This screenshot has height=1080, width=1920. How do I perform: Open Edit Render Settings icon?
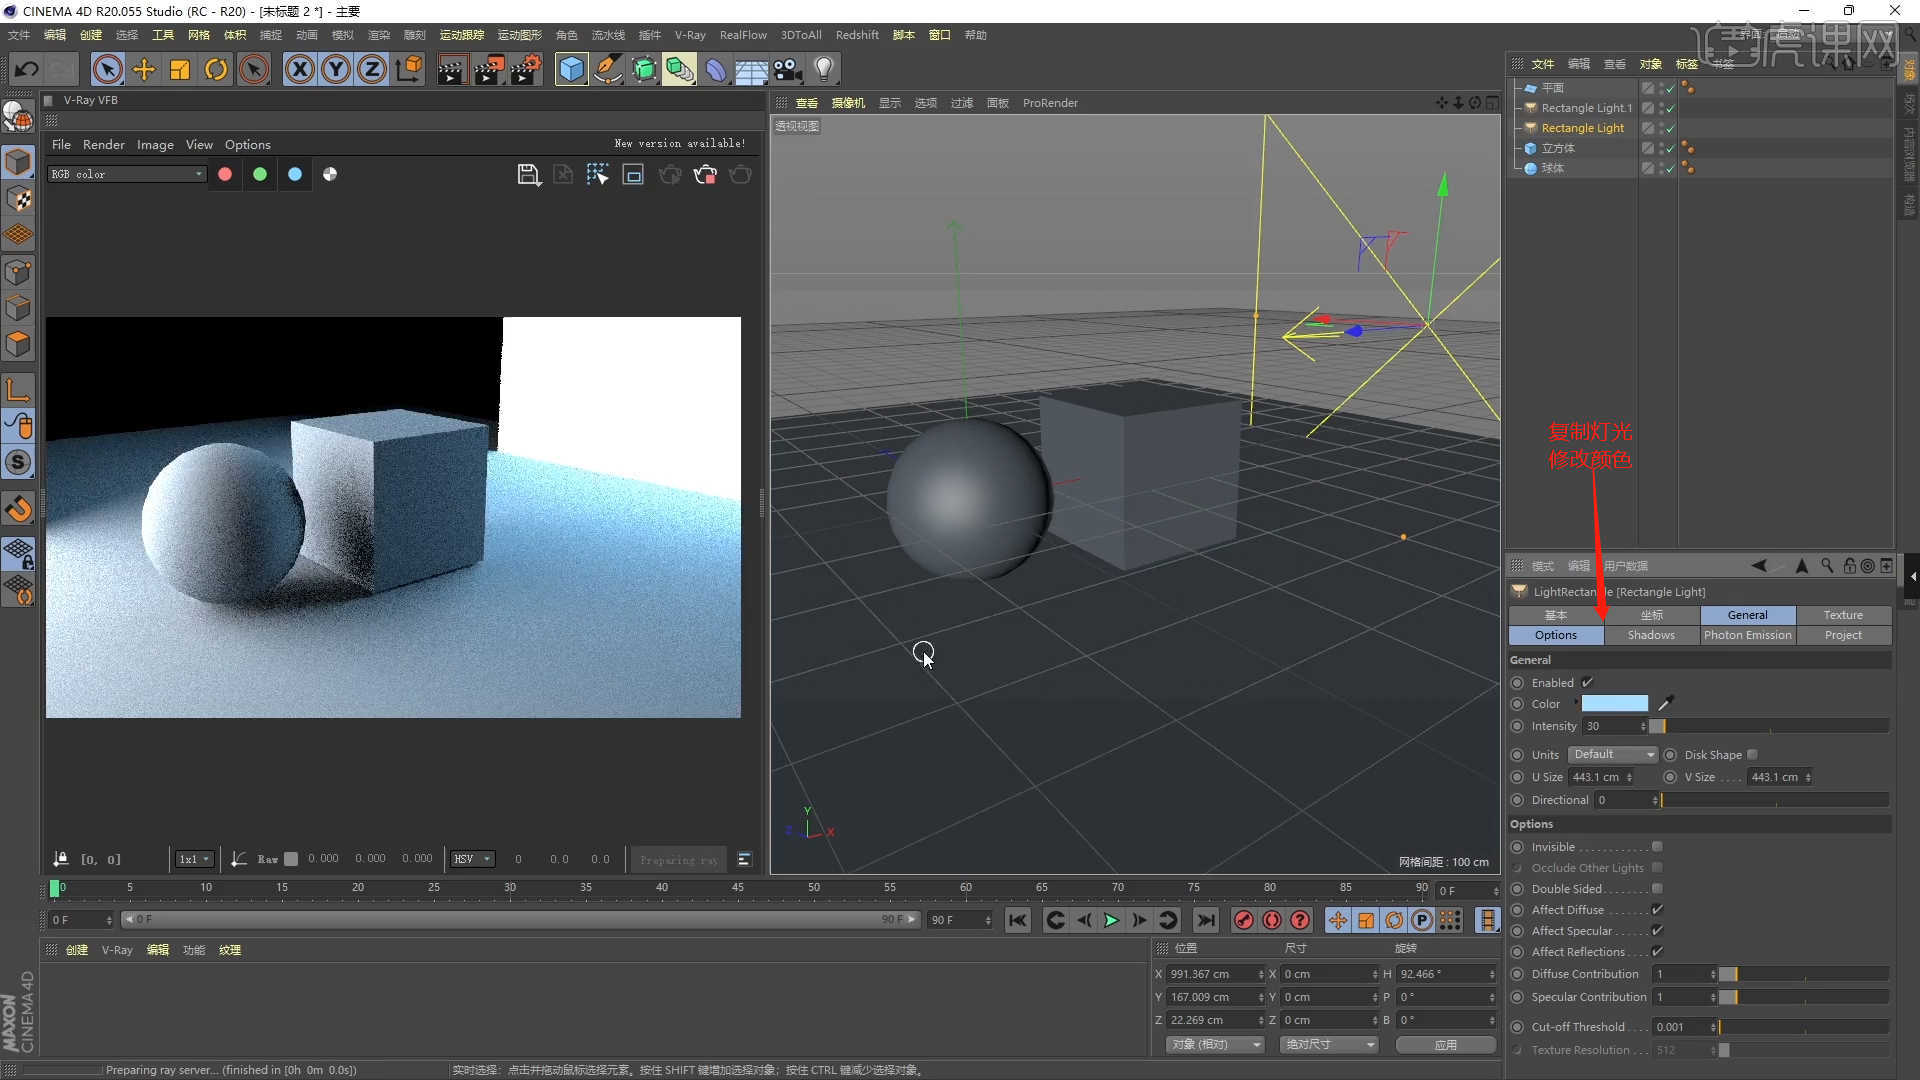pos(526,69)
